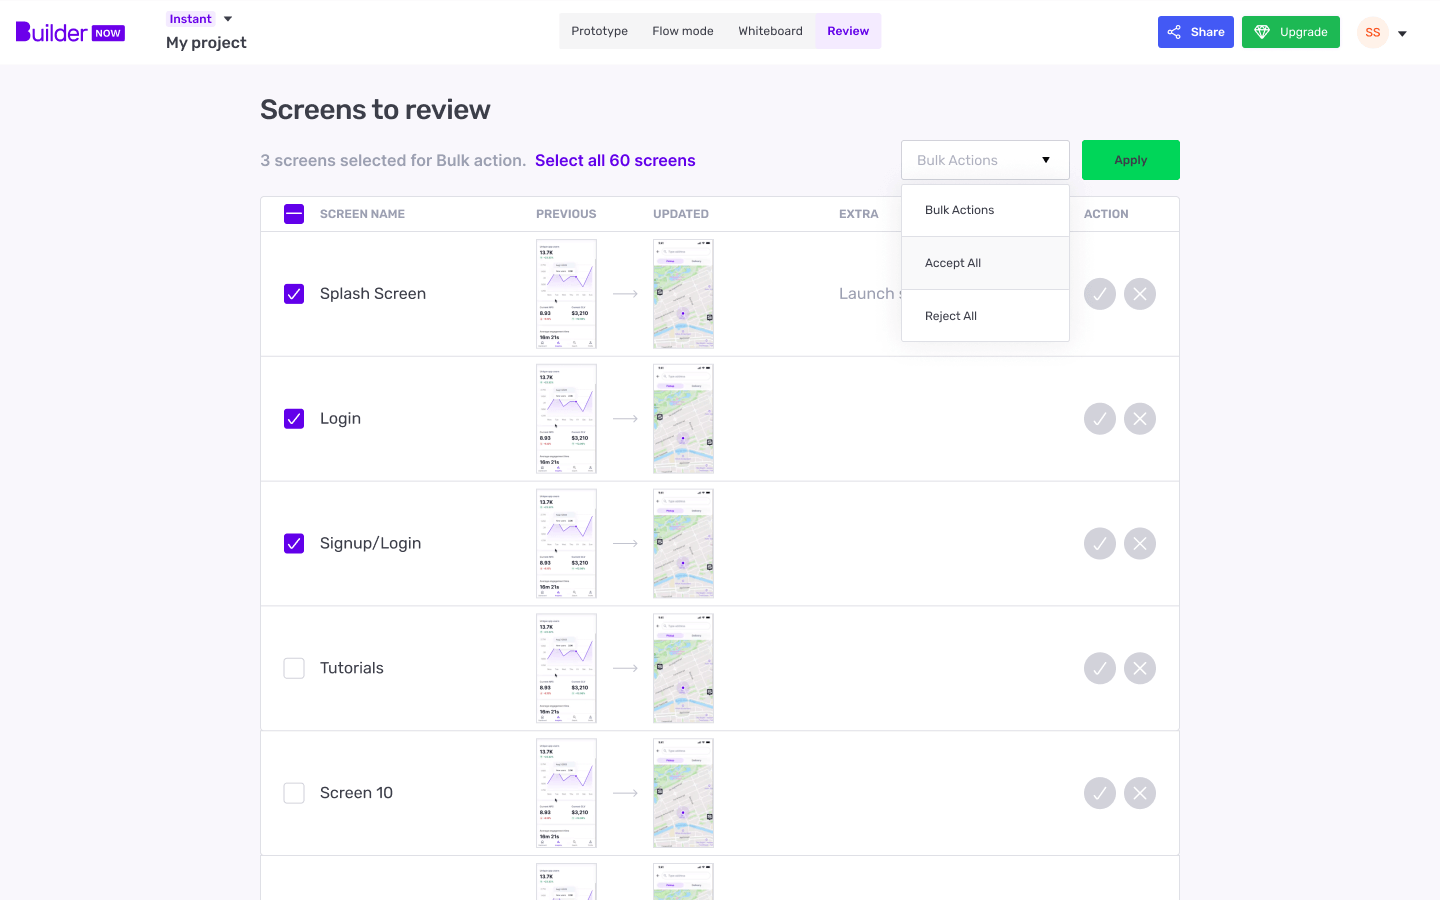The height and width of the screenshot is (900, 1440).
Task: Uncheck the Splash Screen checkbox
Action: (x=294, y=294)
